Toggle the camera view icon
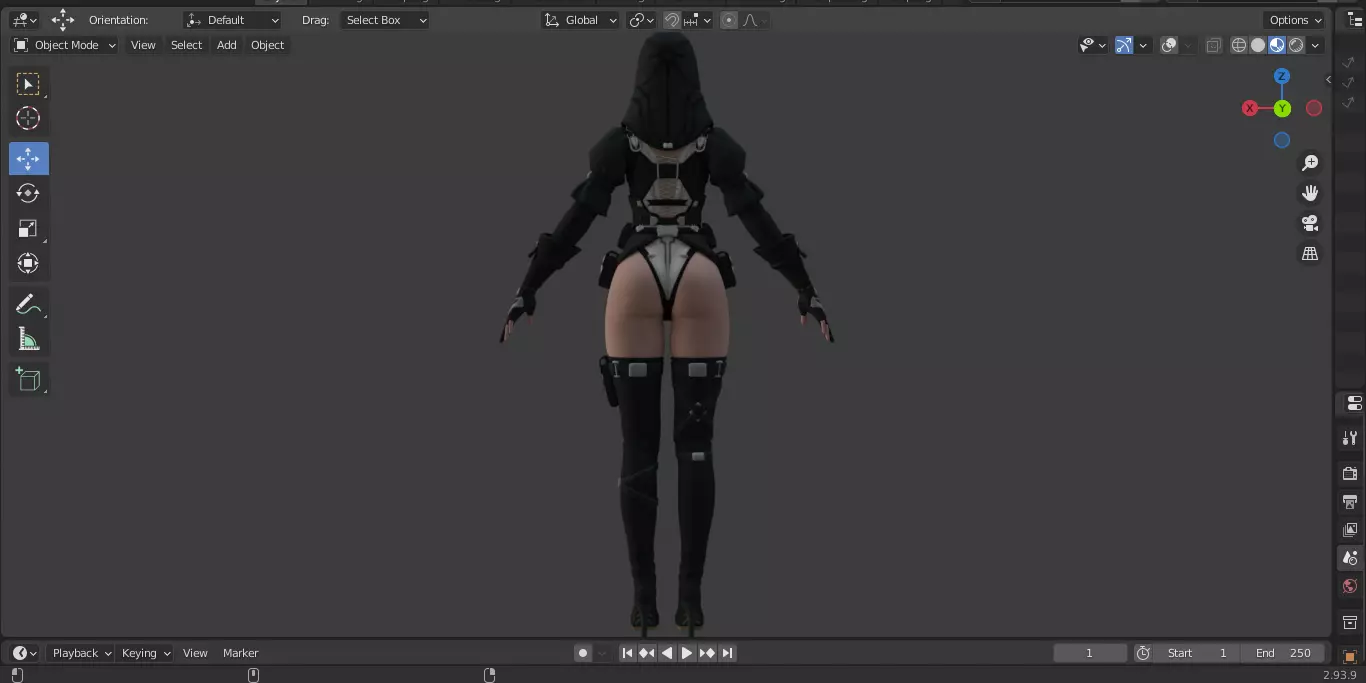Image resolution: width=1366 pixels, height=683 pixels. pyautogui.click(x=1310, y=223)
